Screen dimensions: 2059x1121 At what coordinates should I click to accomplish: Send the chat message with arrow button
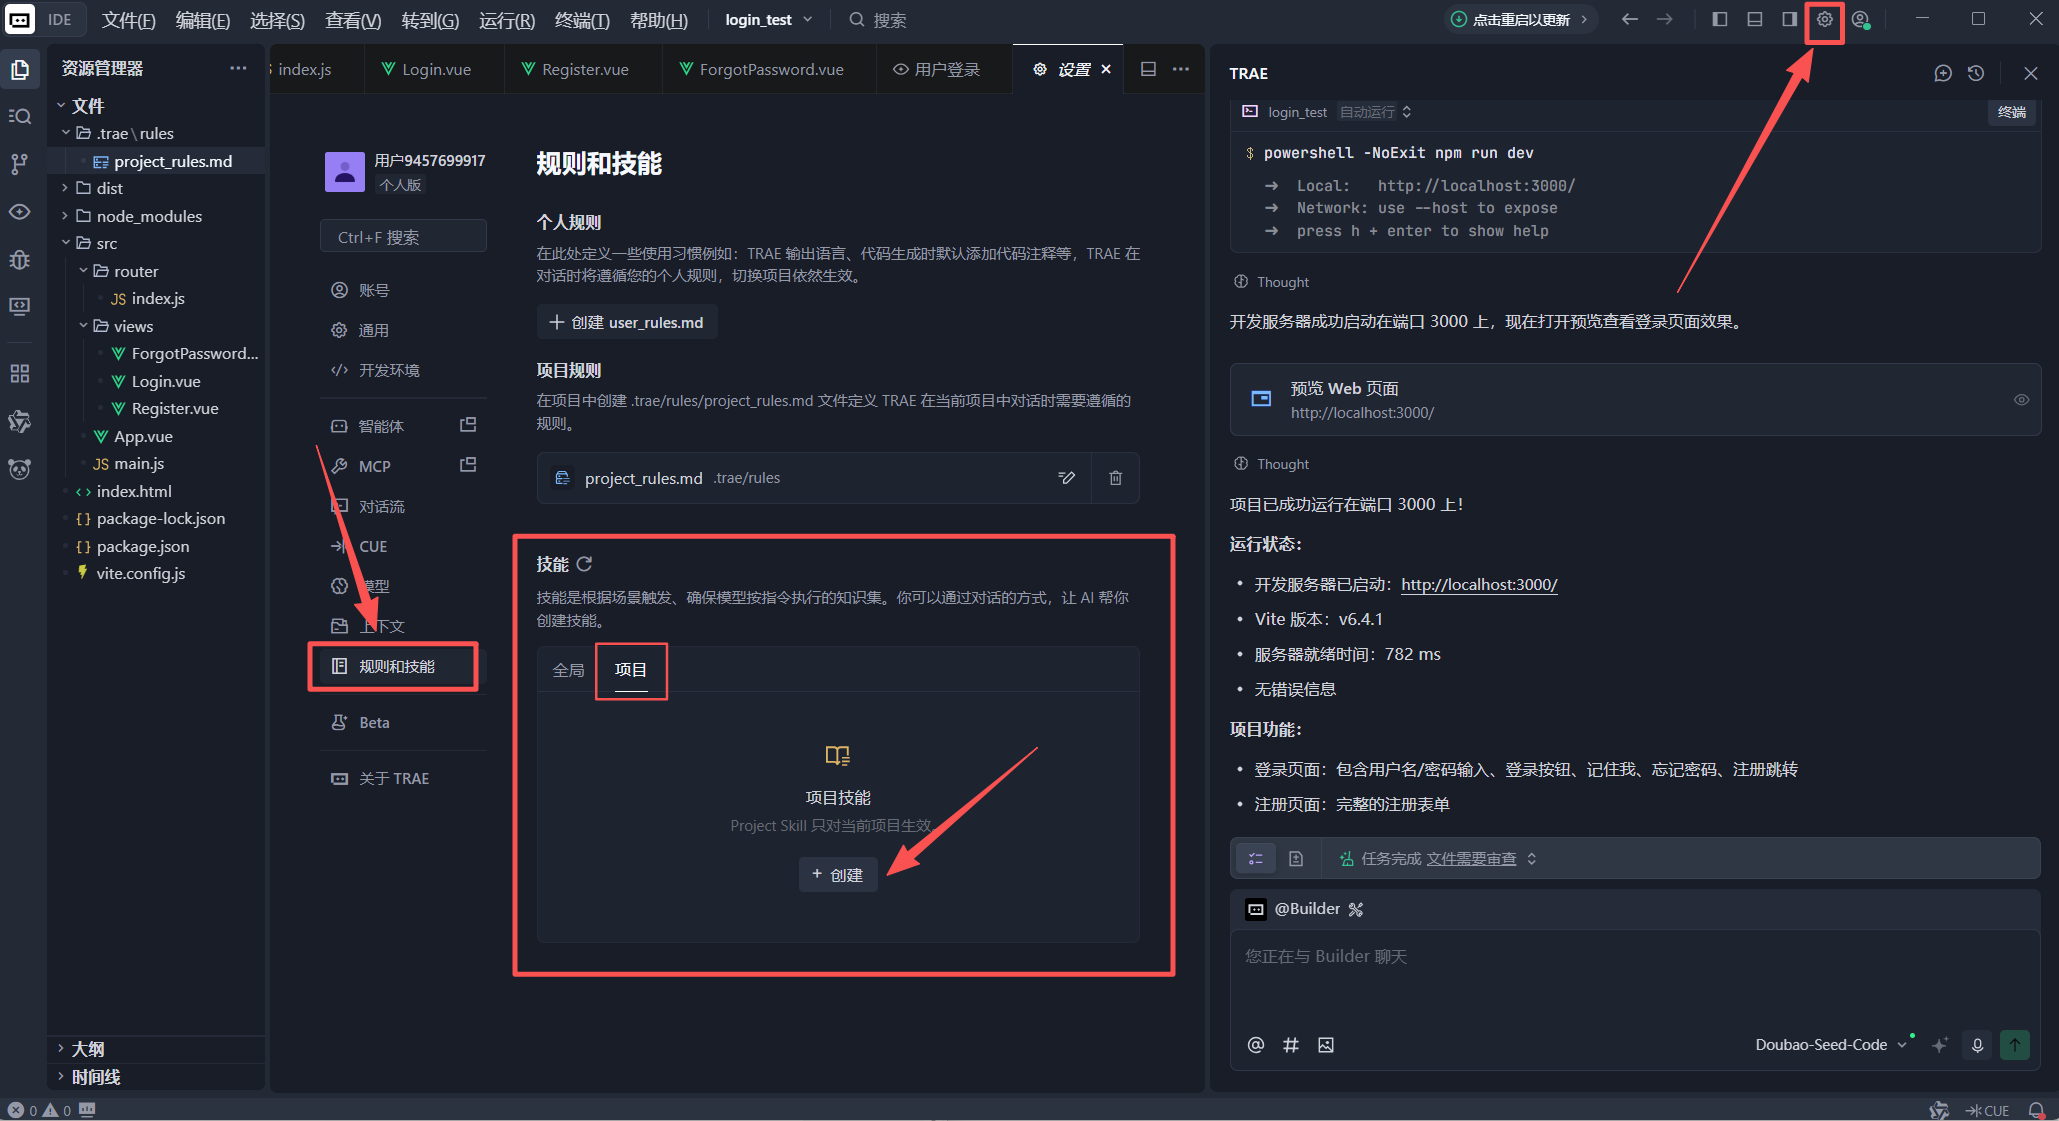click(2014, 1045)
